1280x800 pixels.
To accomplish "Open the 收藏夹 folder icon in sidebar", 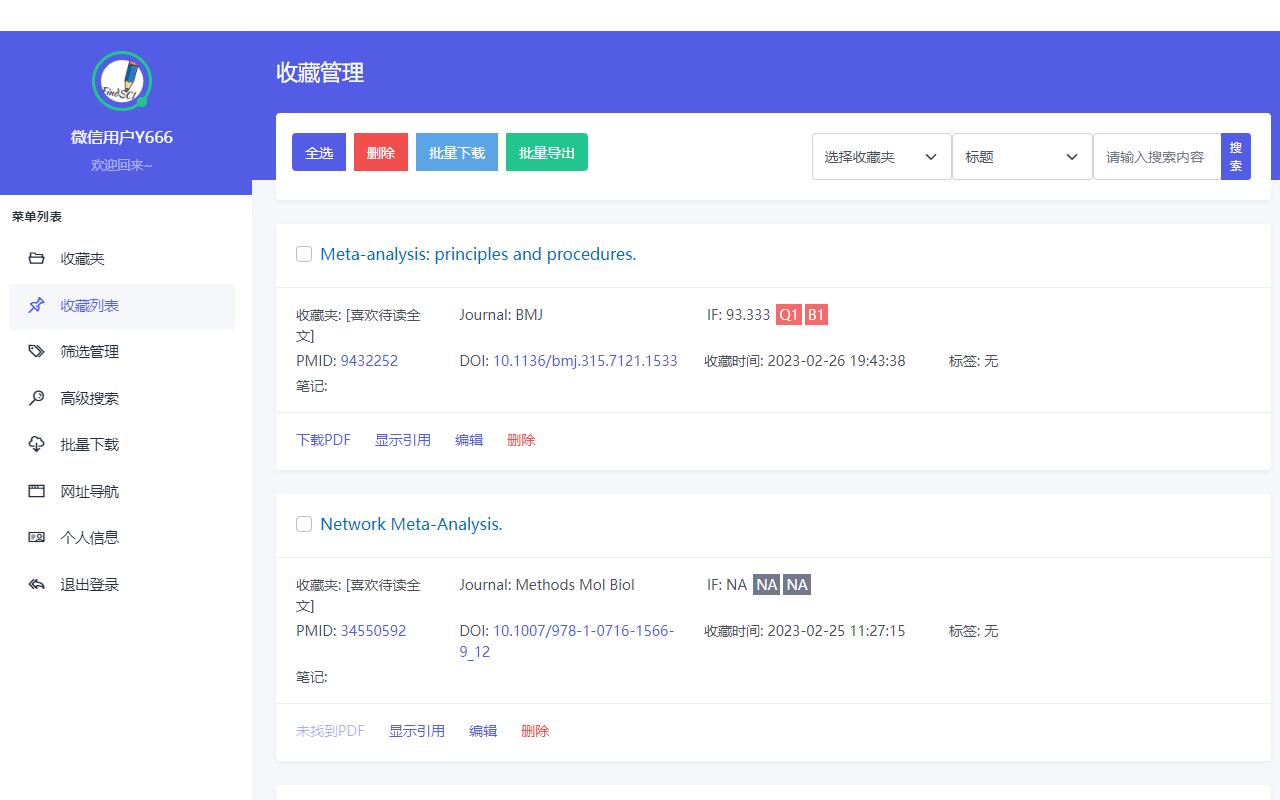I will pos(36,258).
